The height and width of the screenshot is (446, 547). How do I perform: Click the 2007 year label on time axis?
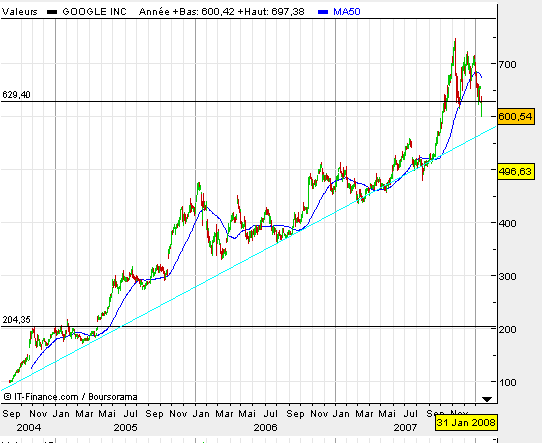(x=405, y=427)
